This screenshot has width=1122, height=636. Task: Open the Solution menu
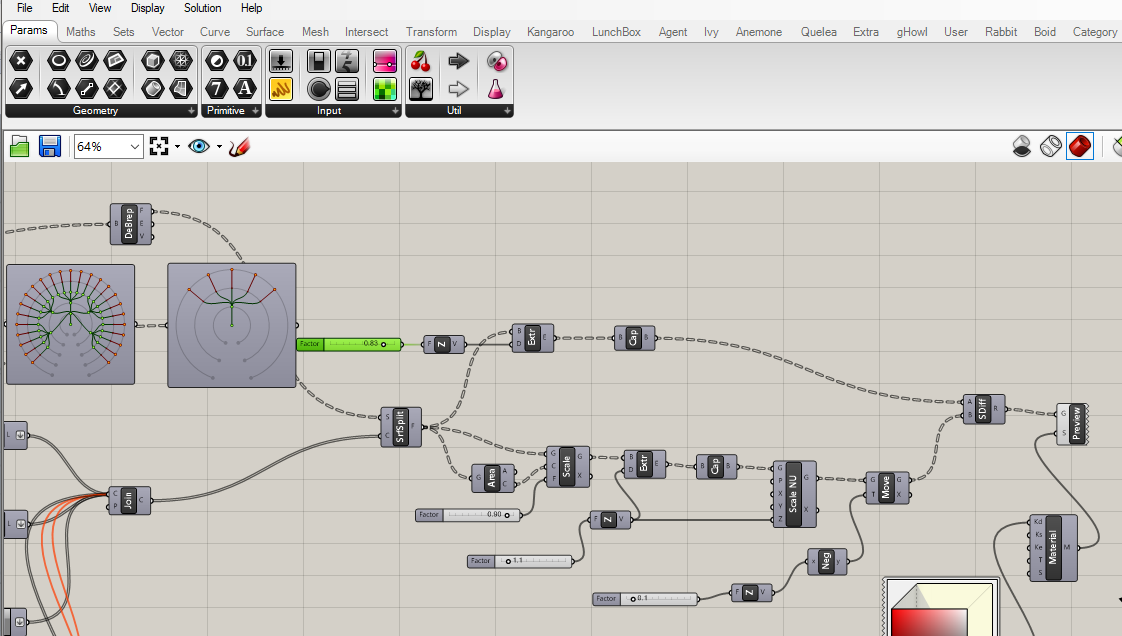(x=203, y=8)
